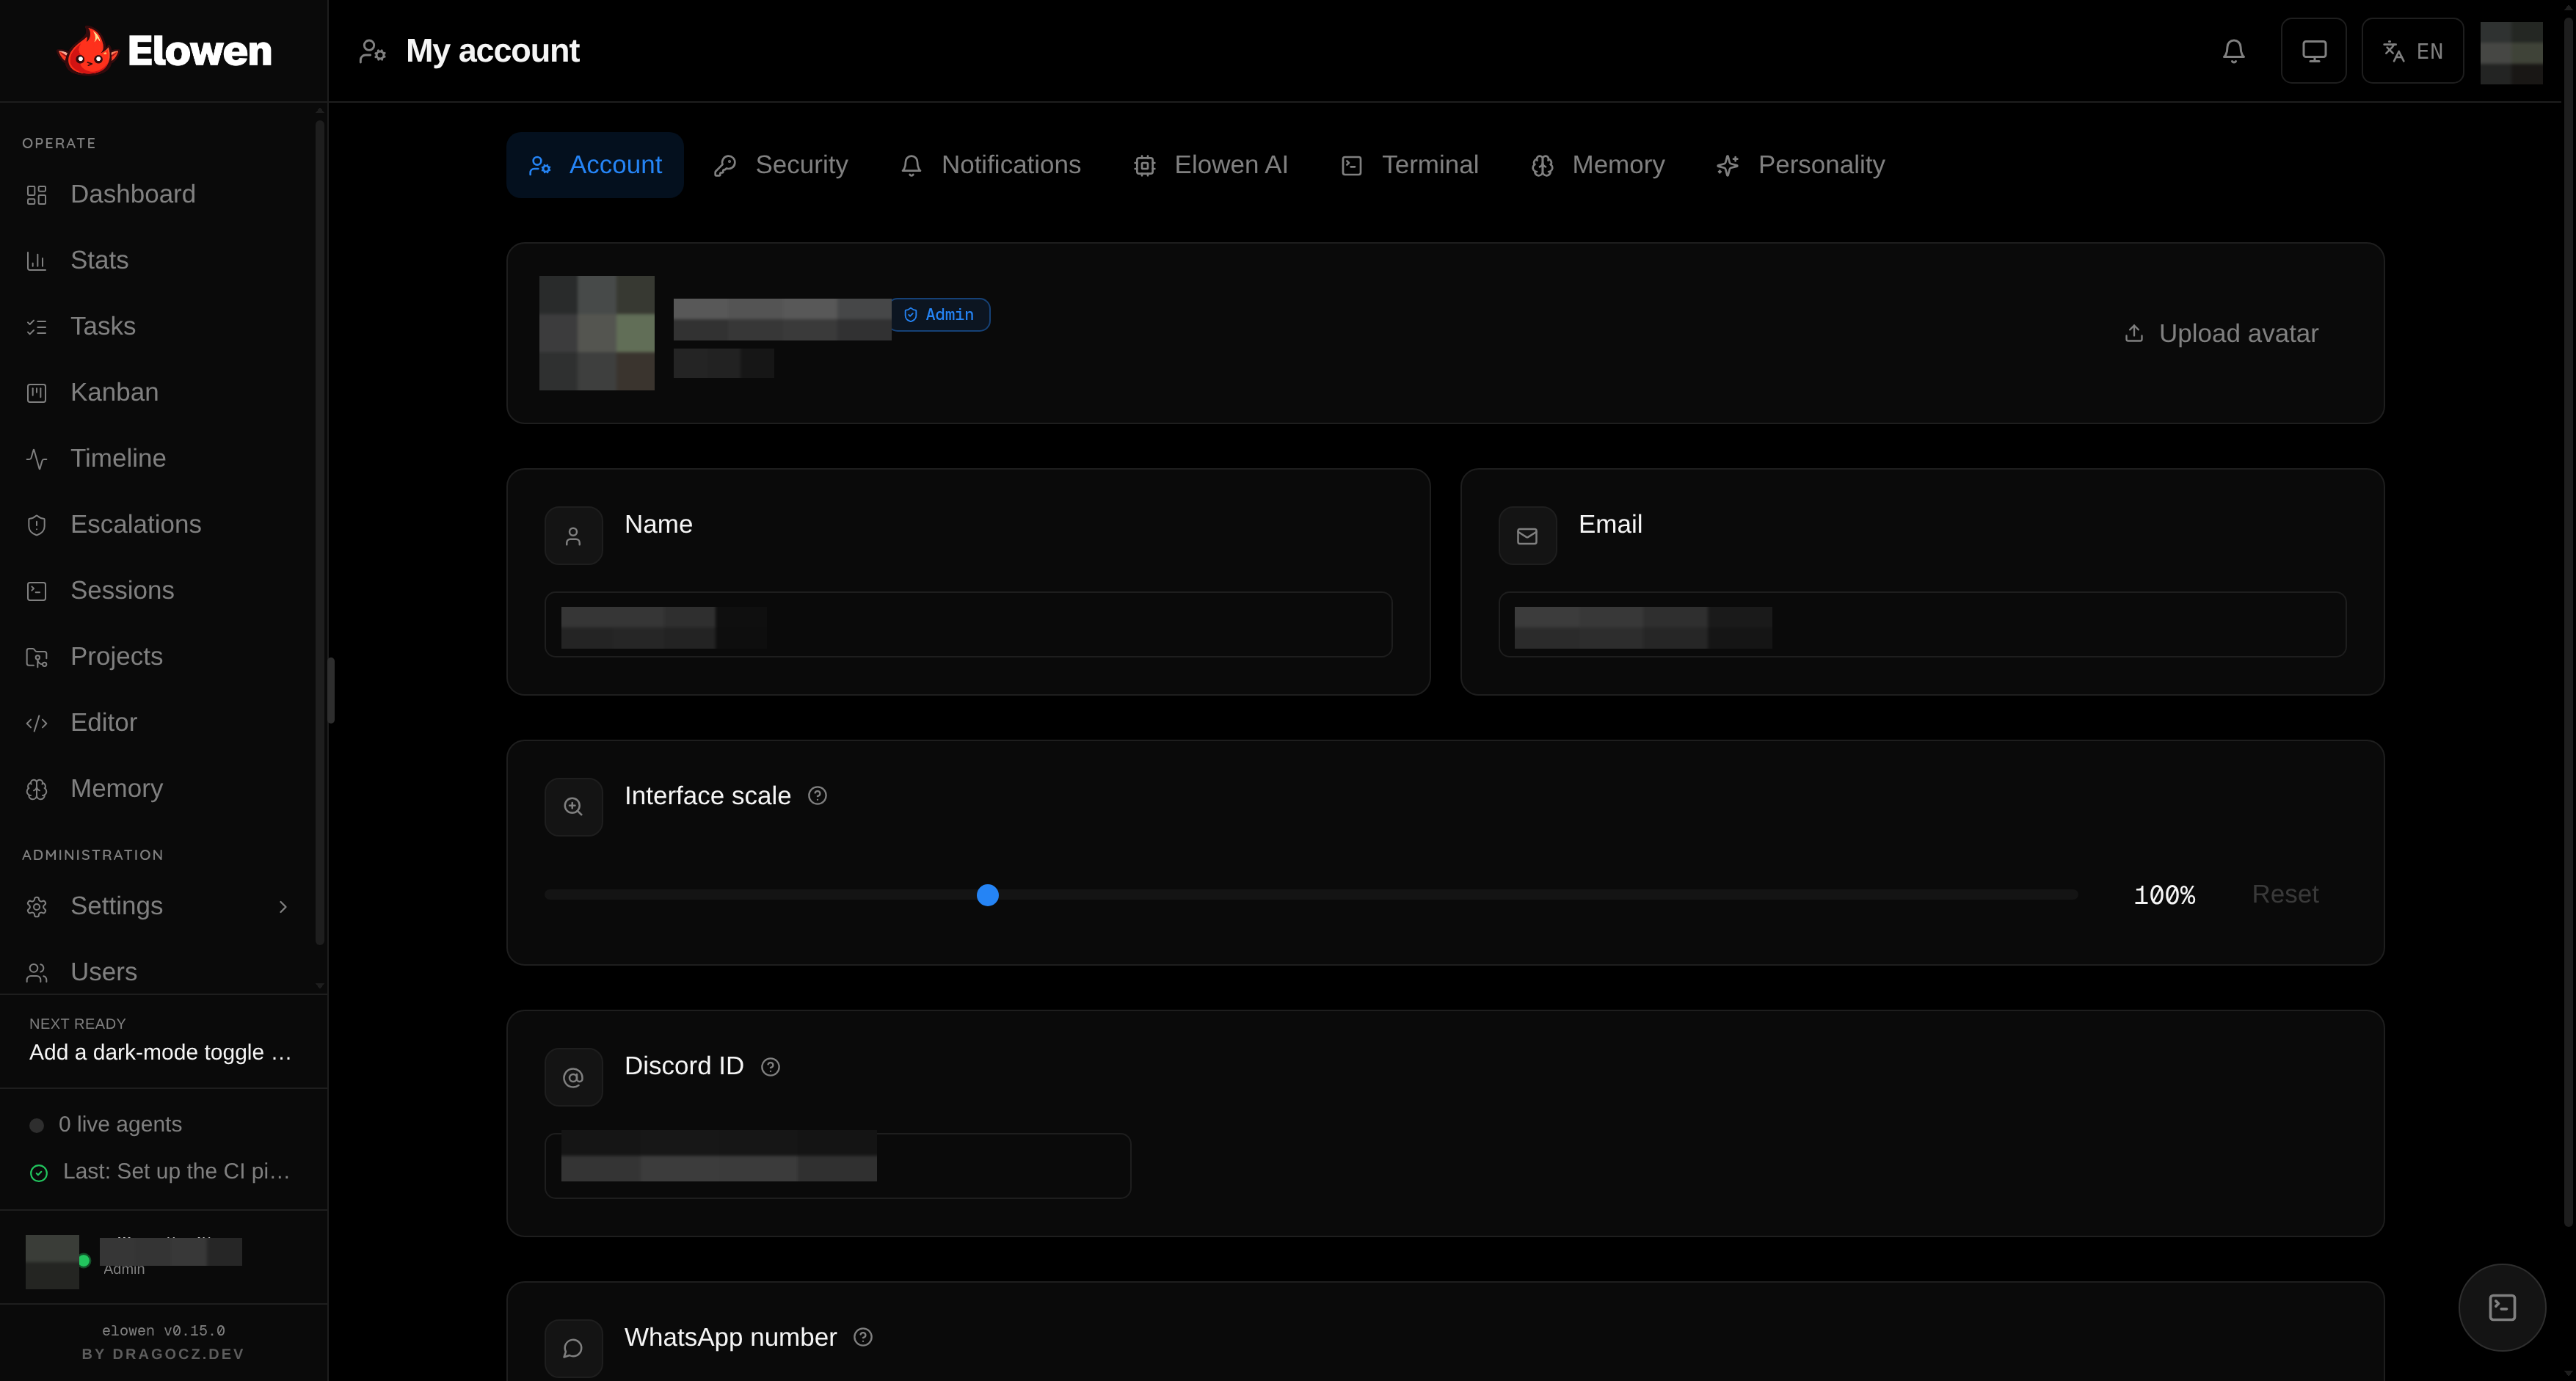Click the Interface scale slider handle
The width and height of the screenshot is (2576, 1381).
tap(987, 895)
